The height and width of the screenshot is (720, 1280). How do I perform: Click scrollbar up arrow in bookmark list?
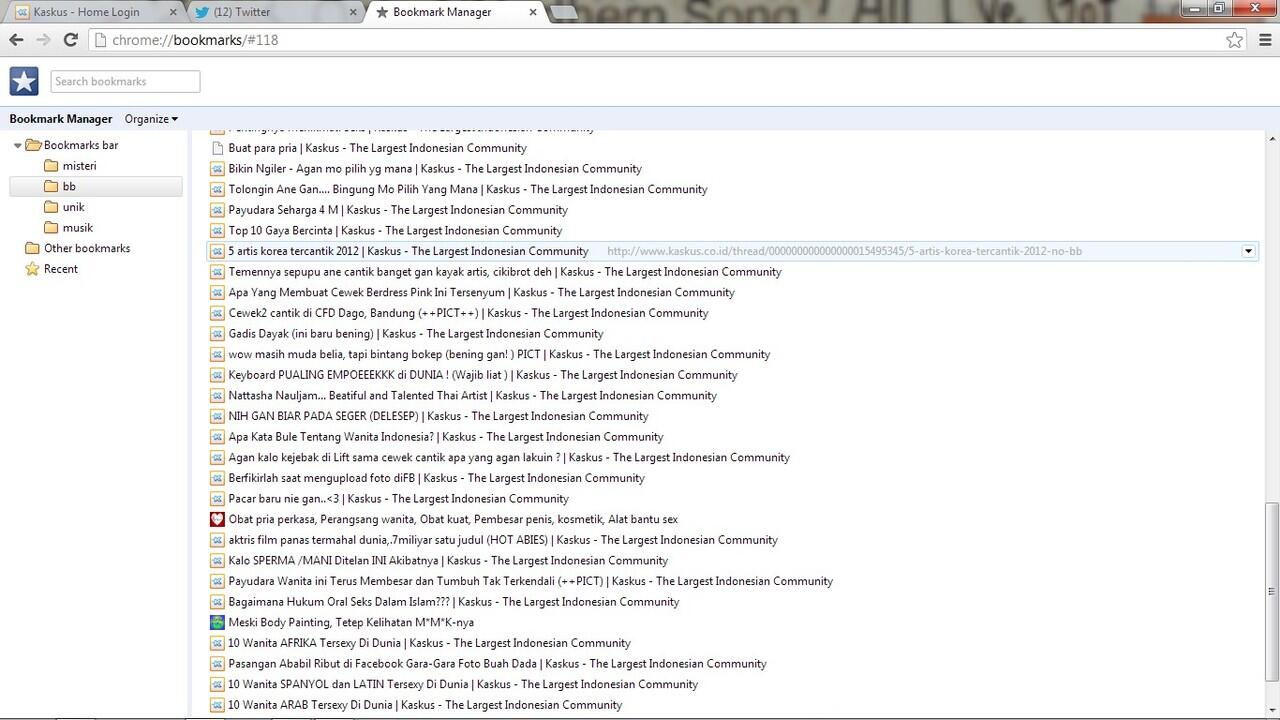(x=1271, y=139)
